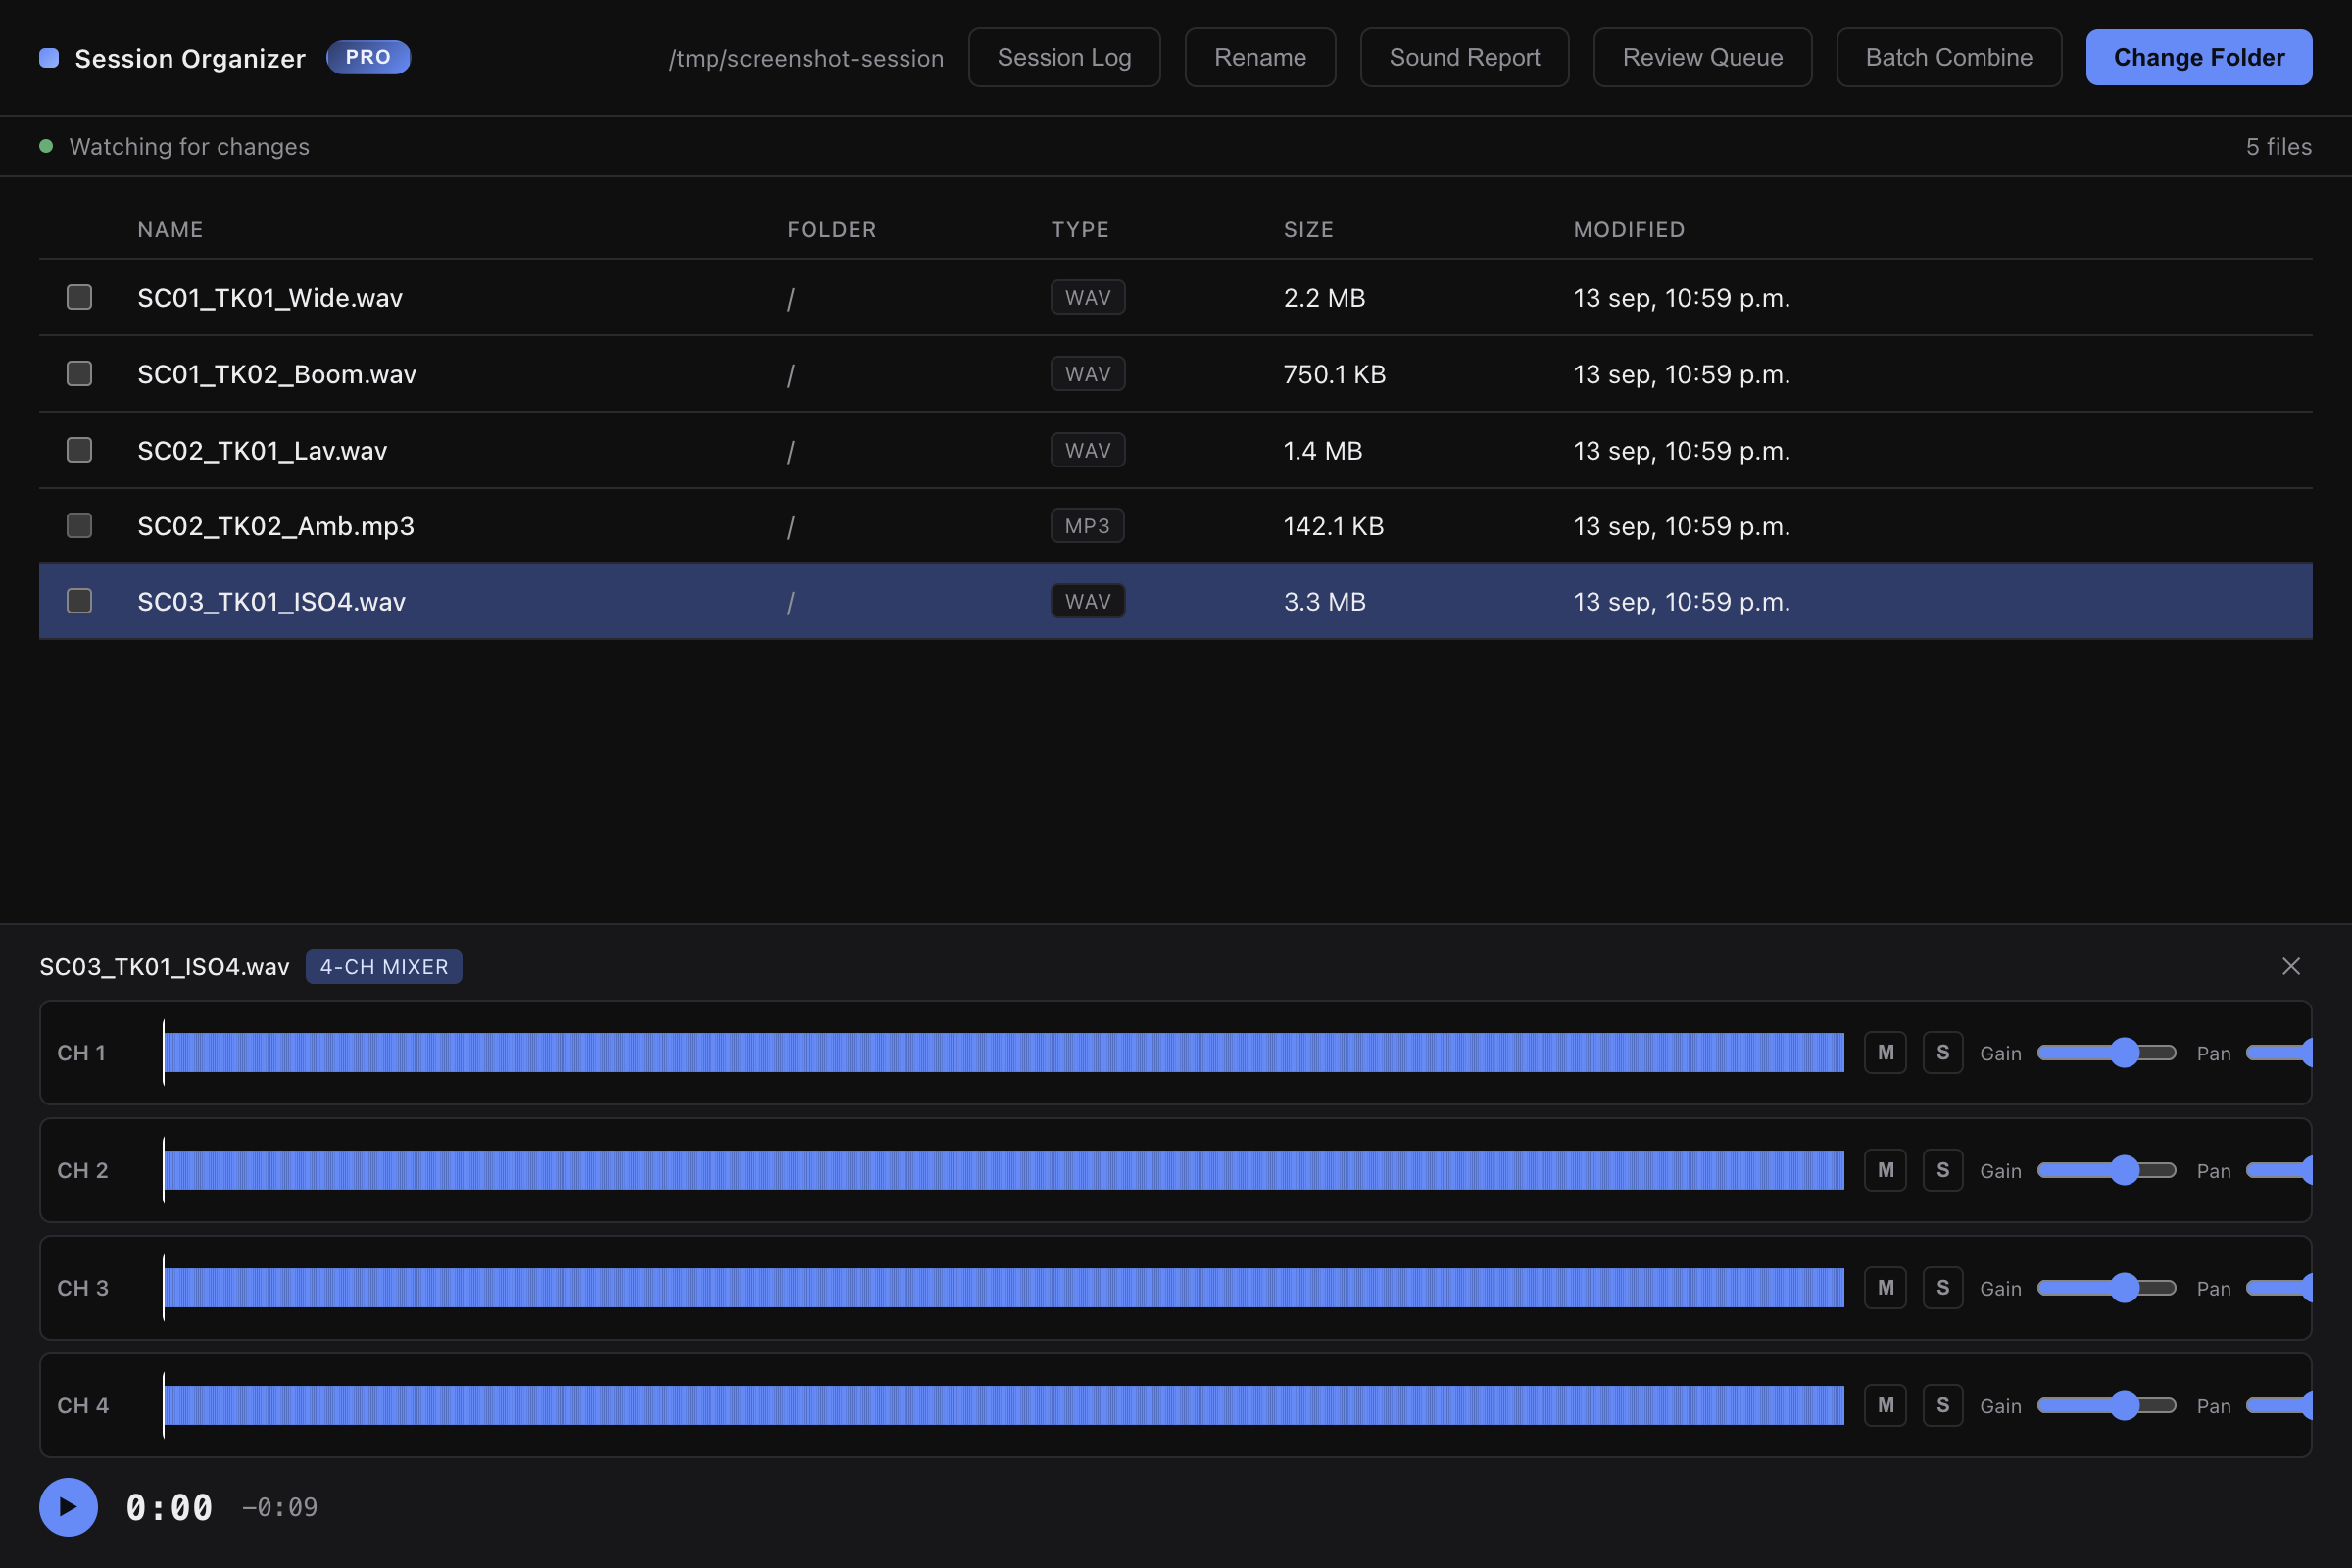Mute channel CH 2
Image resolution: width=2352 pixels, height=1568 pixels.
pos(1885,1170)
